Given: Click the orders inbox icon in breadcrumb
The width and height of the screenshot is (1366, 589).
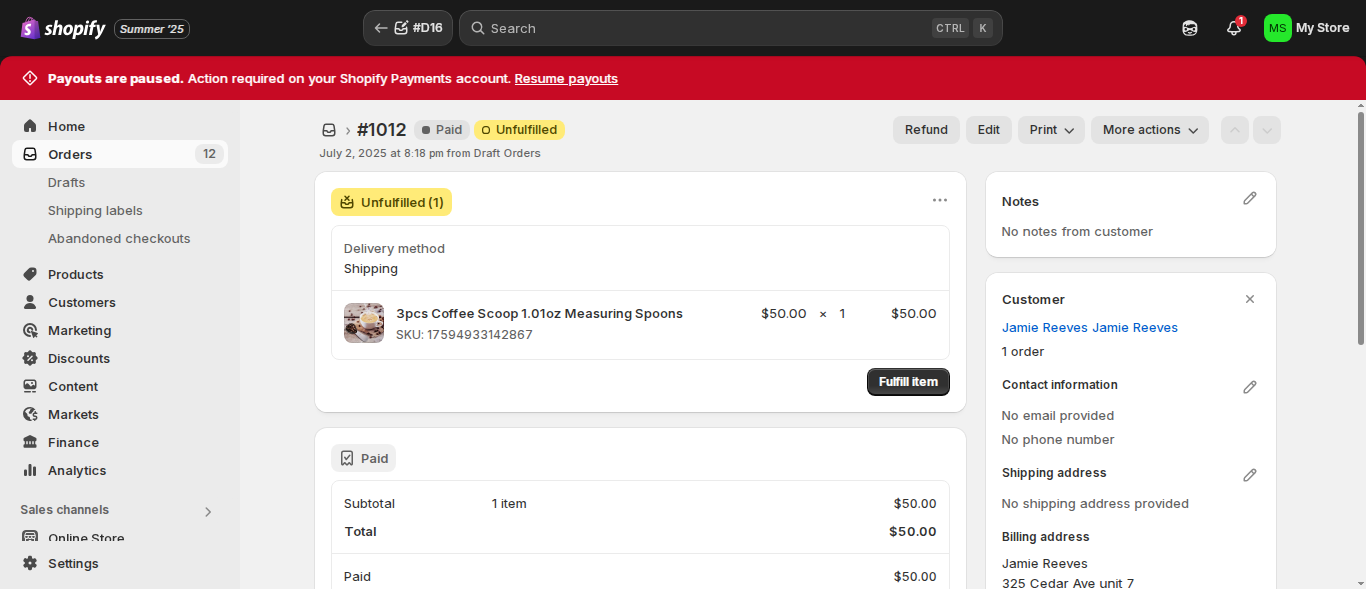Looking at the screenshot, I should 328,130.
